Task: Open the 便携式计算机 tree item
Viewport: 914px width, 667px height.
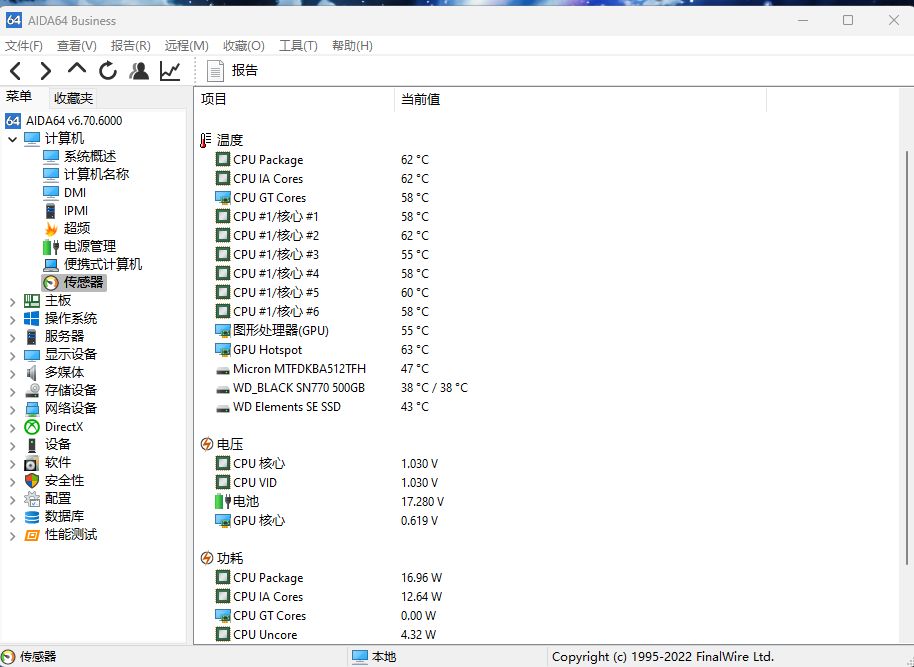Action: click(92, 265)
